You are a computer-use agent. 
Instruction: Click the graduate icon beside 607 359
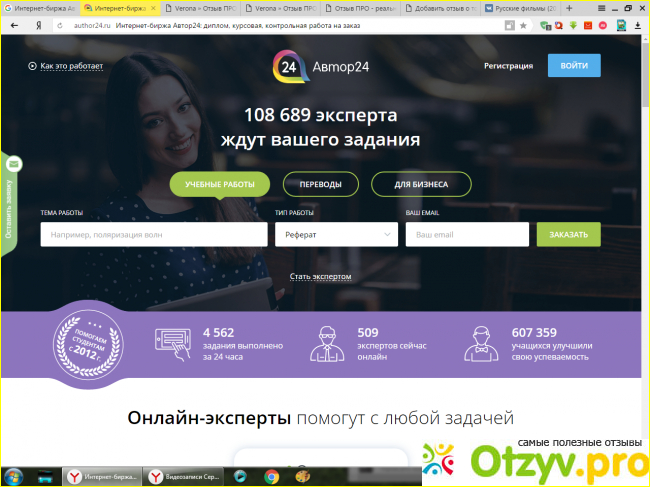(478, 344)
